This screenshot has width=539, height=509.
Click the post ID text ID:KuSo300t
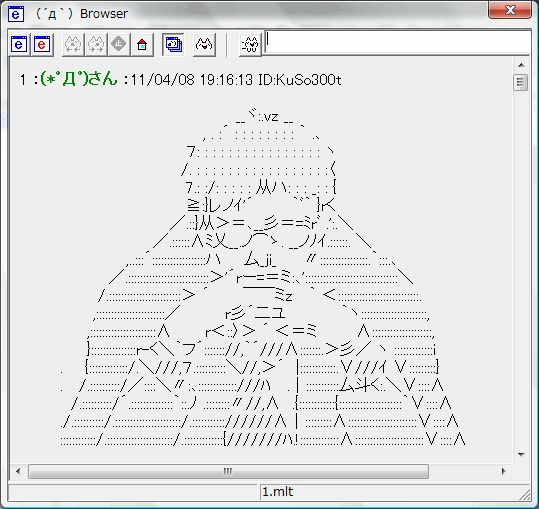coord(300,80)
